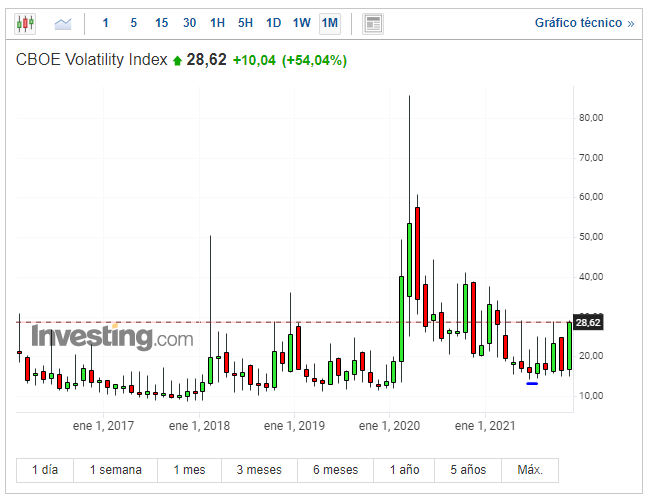Select the 1W interval

pyautogui.click(x=302, y=23)
